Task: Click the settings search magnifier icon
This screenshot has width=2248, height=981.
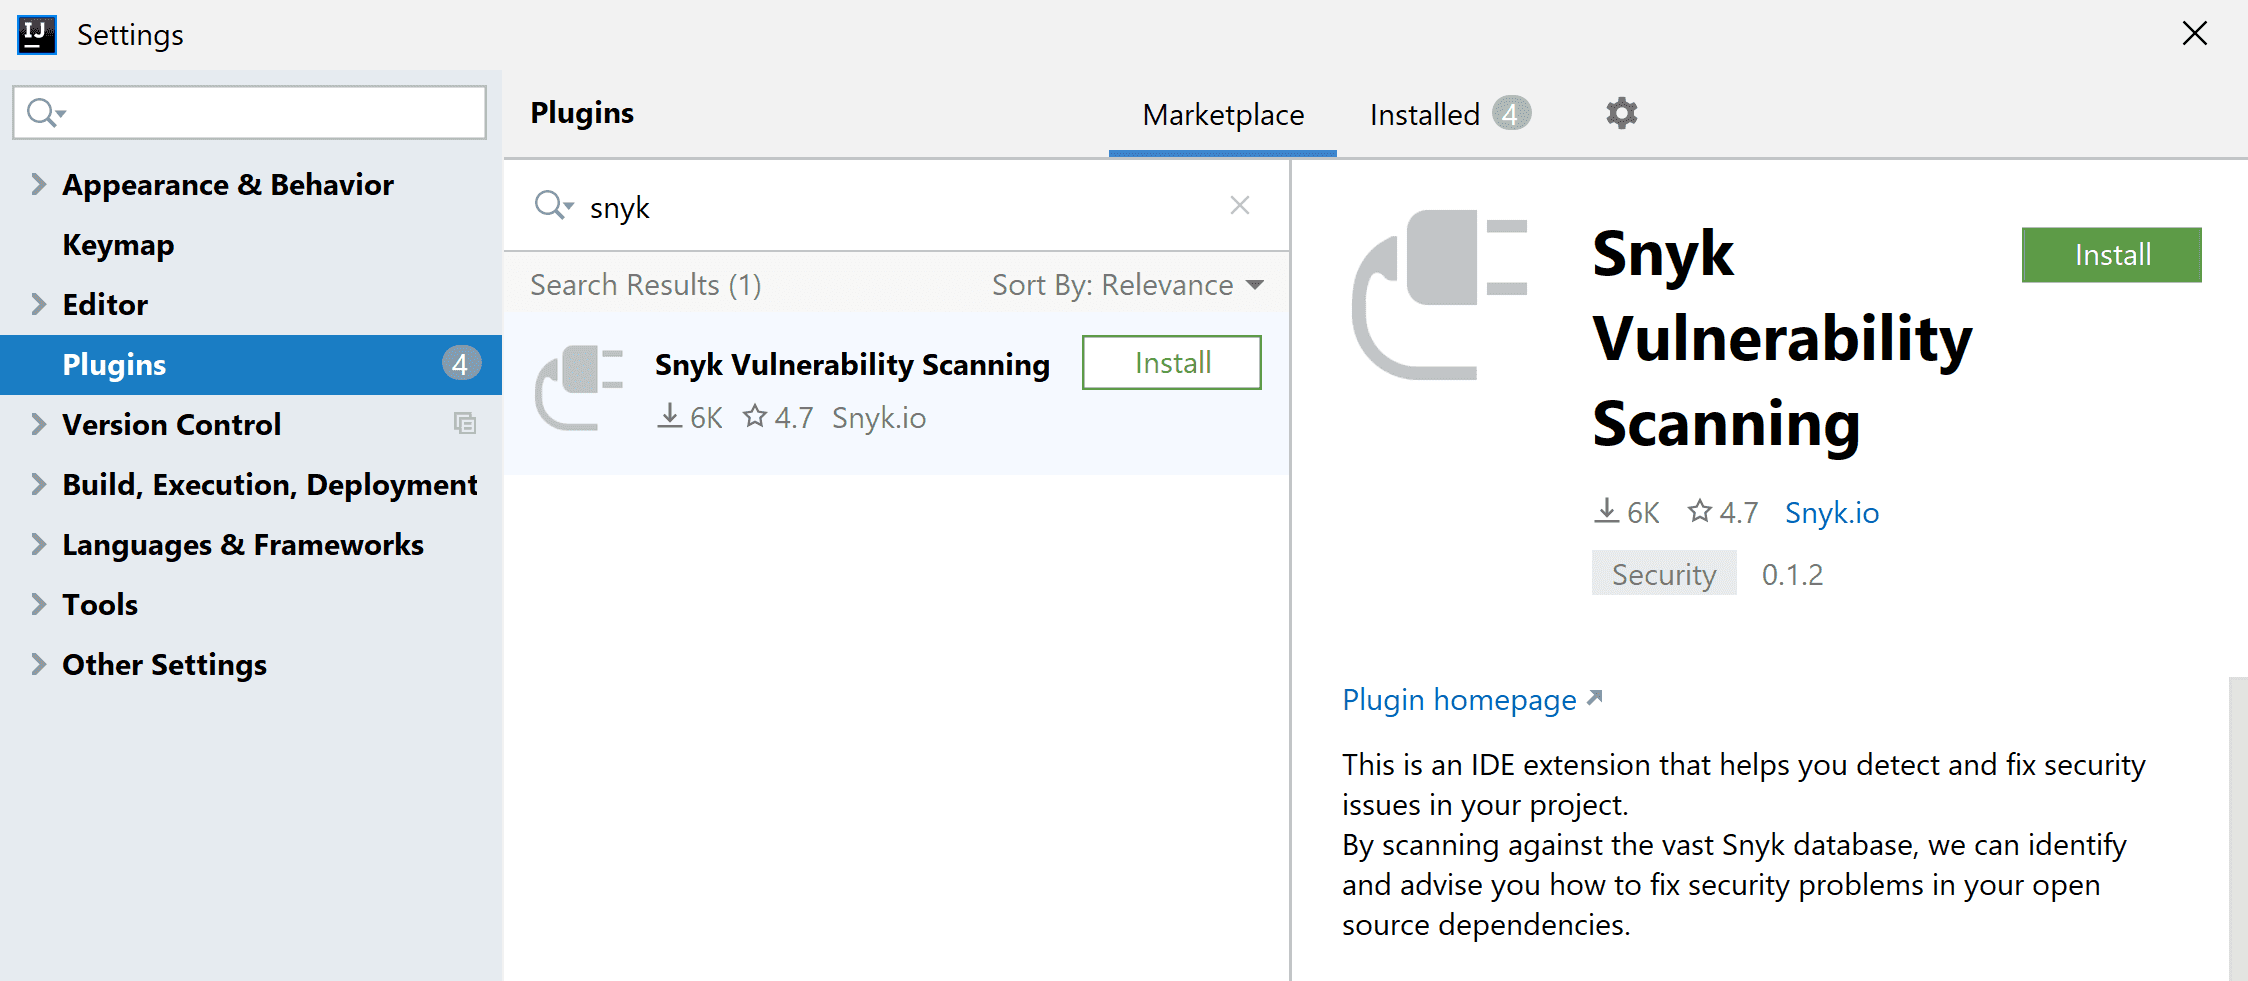Action: tap(44, 113)
